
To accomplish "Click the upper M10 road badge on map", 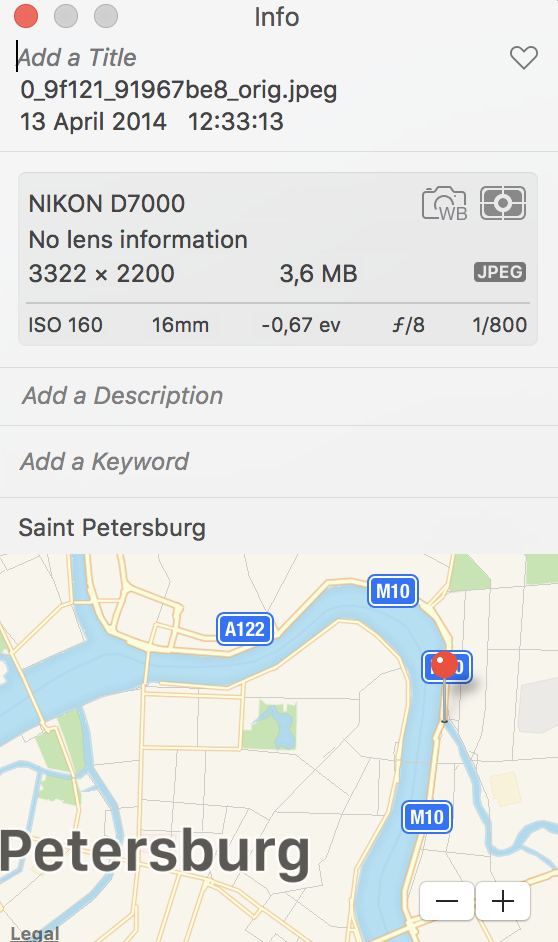I will [393, 591].
